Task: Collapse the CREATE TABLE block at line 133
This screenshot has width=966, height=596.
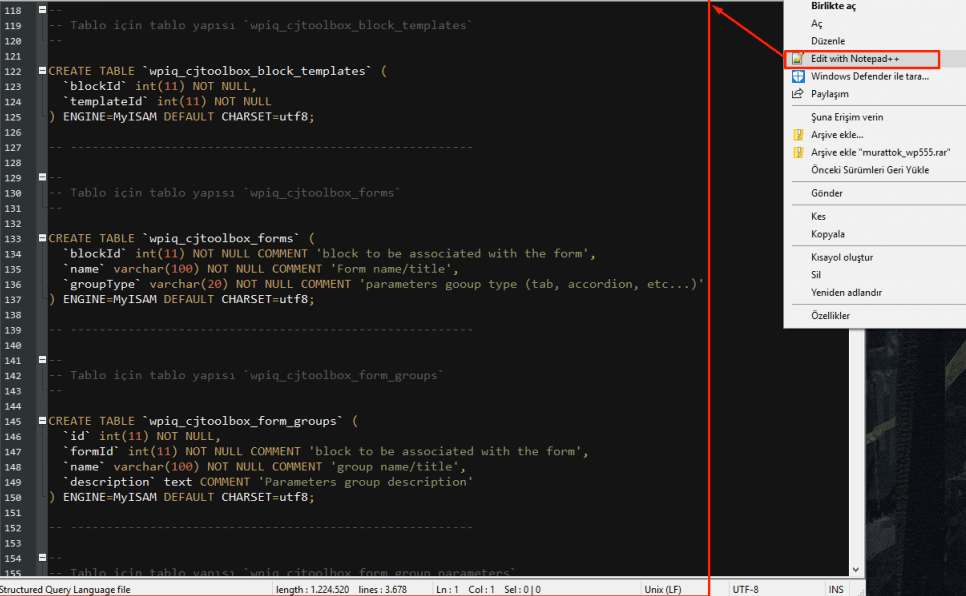Action: click(42, 238)
